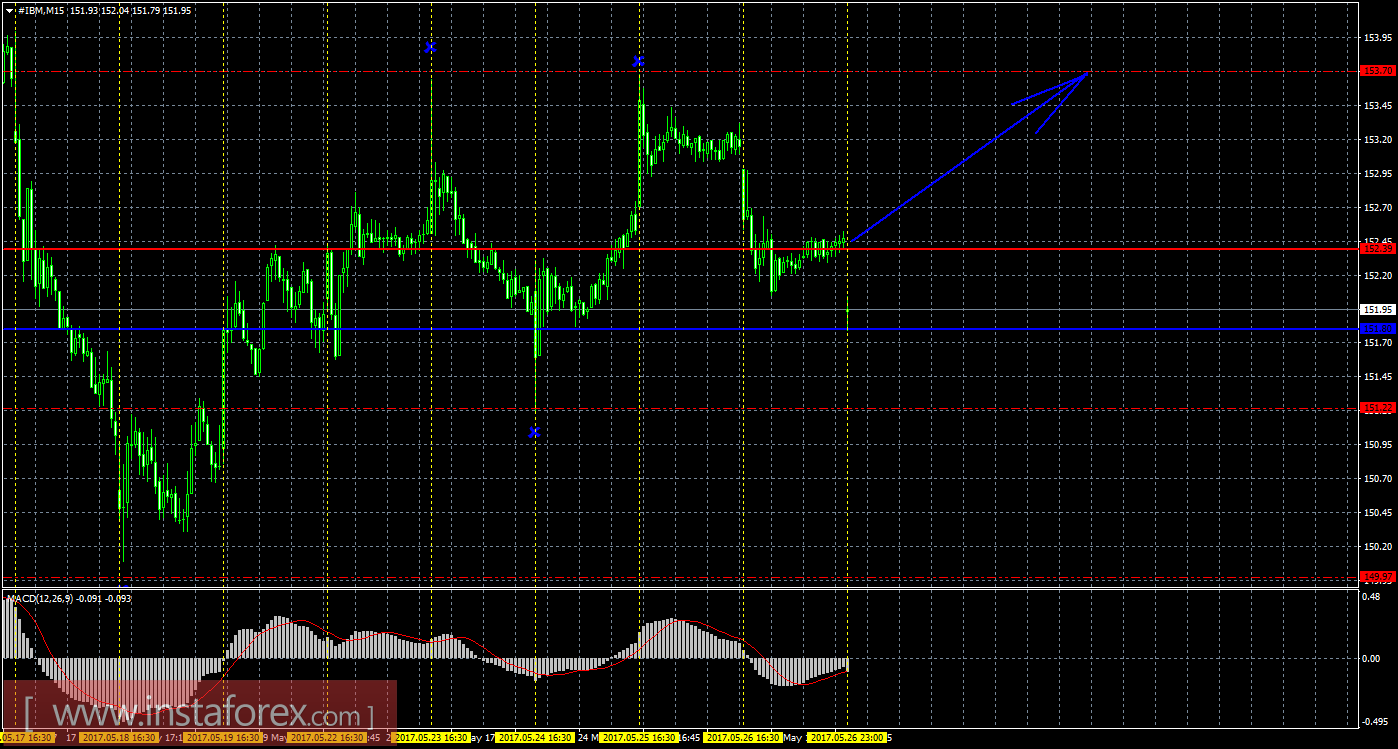Click the red 153.70 price label

[x=1378, y=71]
